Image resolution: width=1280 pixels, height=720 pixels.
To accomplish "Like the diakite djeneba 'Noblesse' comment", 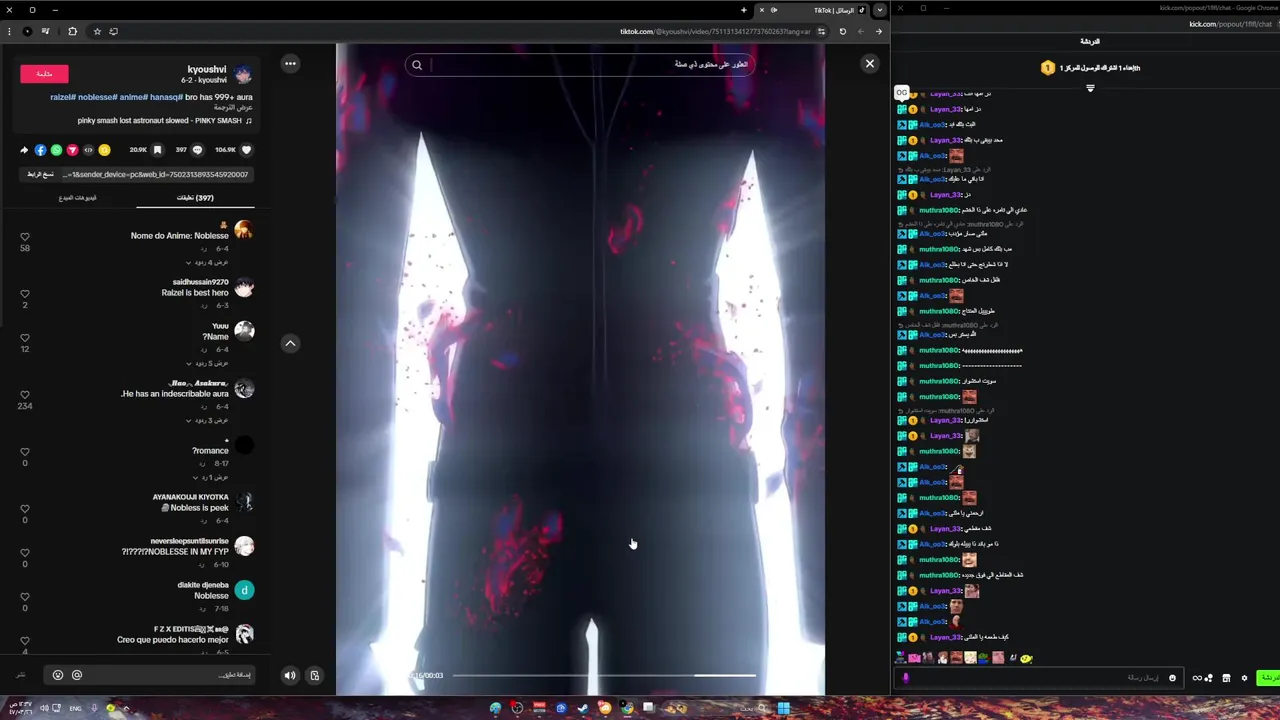I will coord(25,597).
